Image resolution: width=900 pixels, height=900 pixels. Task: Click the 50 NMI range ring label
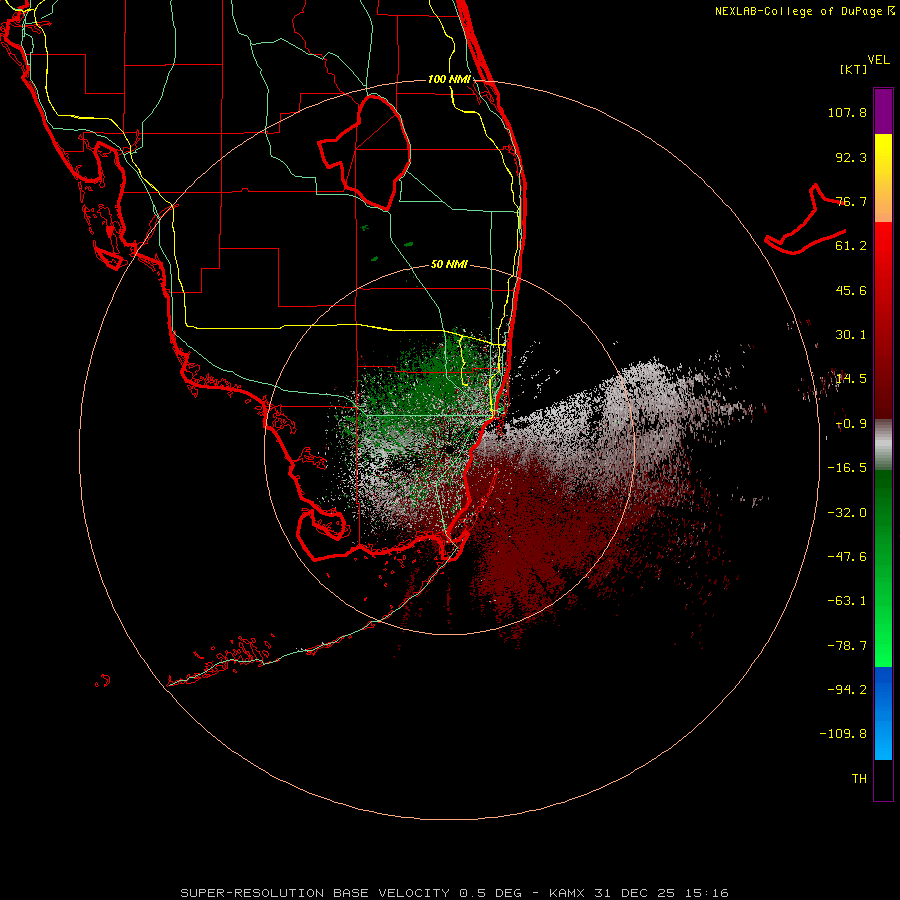[449, 264]
